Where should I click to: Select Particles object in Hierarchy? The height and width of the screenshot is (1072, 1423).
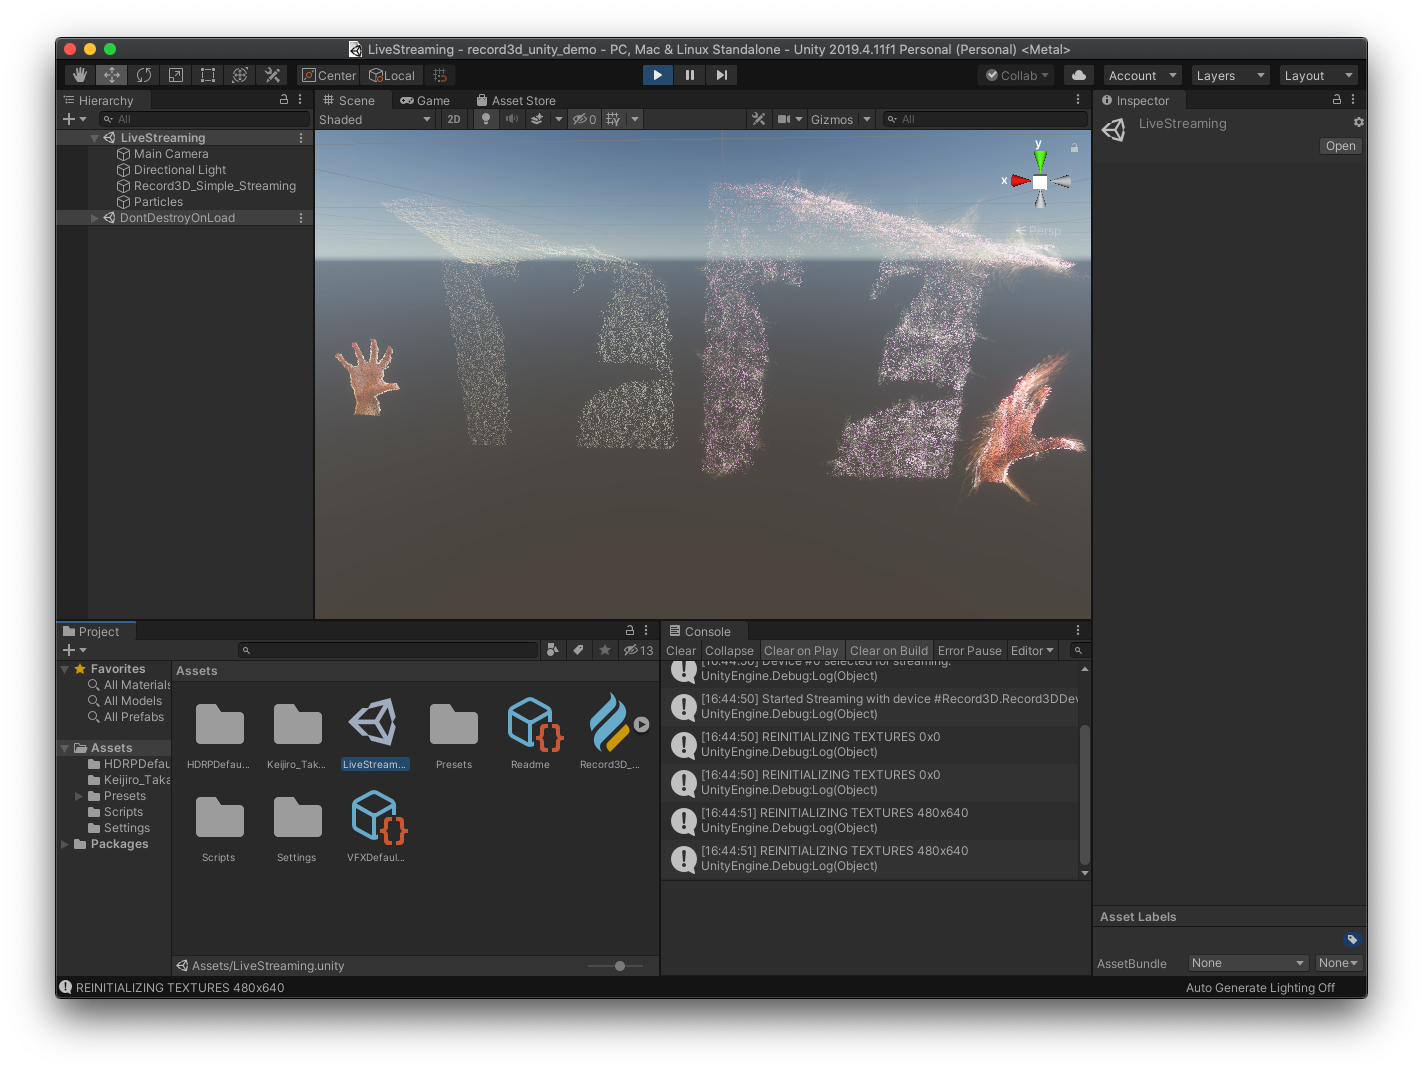[x=158, y=202]
